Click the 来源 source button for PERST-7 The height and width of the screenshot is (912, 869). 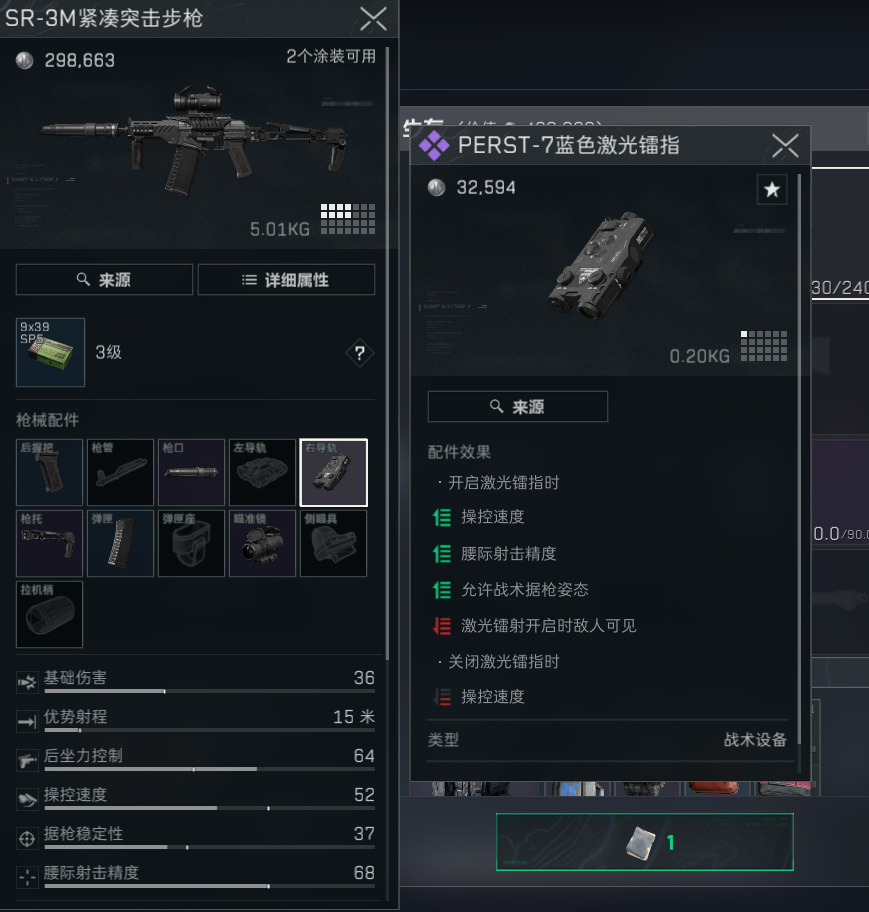tap(518, 407)
